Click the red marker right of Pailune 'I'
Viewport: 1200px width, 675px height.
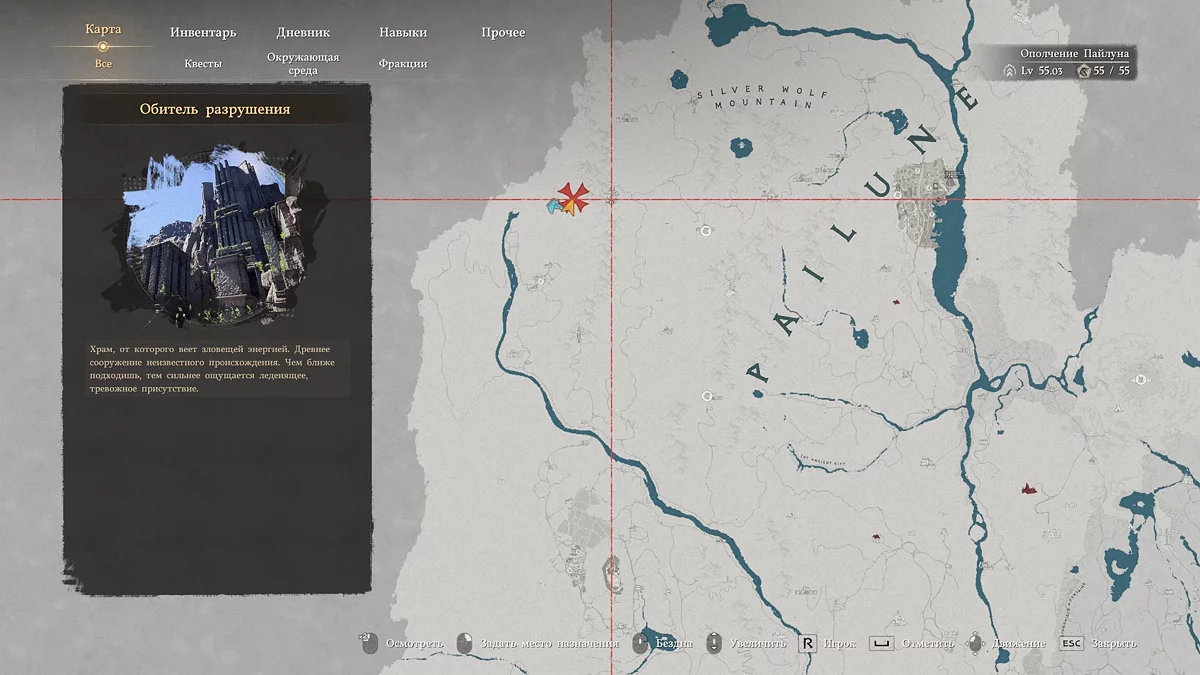pos(897,302)
